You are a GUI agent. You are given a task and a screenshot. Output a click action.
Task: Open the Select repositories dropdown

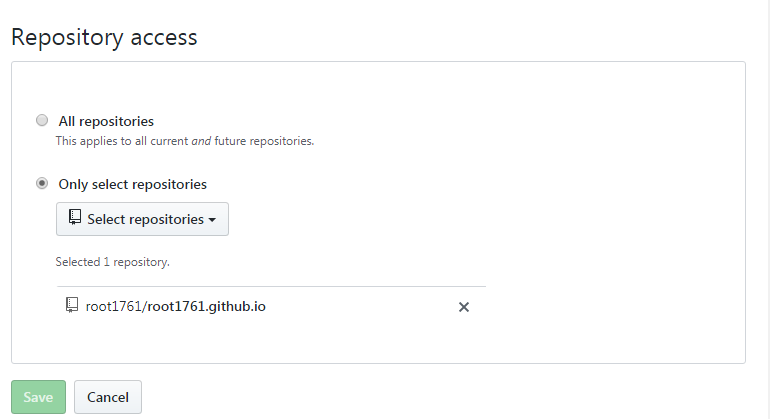[x=142, y=219]
